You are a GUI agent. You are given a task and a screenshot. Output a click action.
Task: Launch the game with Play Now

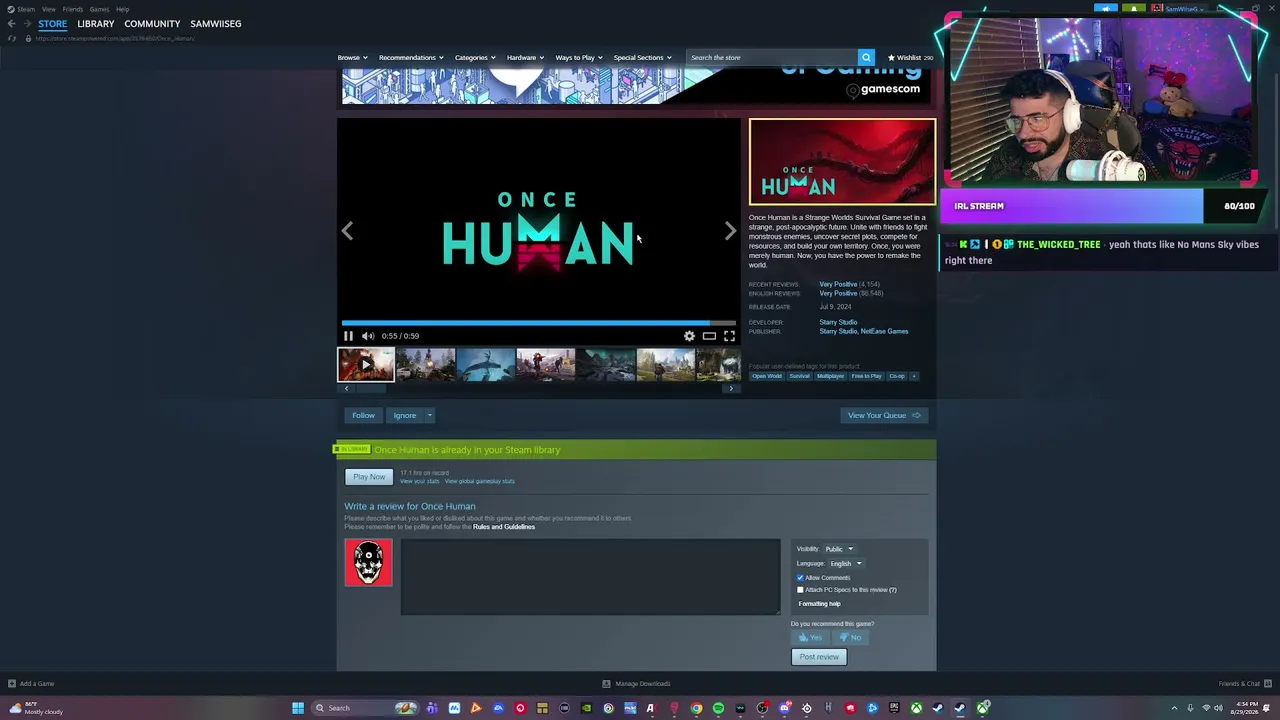pyautogui.click(x=369, y=477)
